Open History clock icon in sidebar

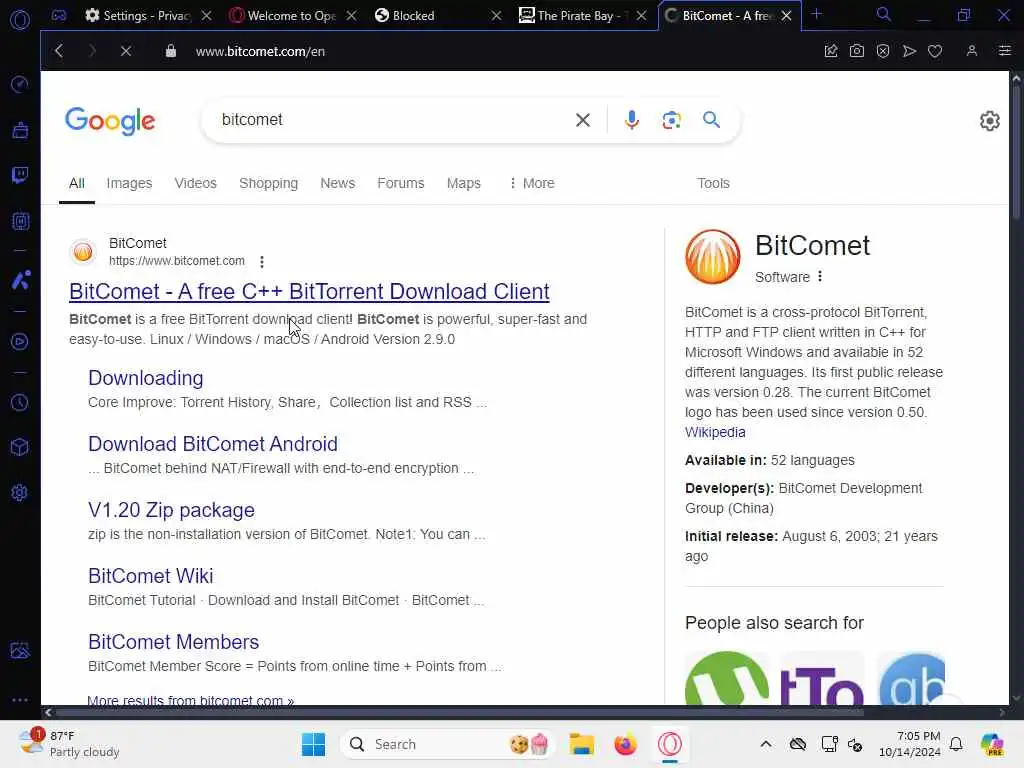tap(20, 402)
